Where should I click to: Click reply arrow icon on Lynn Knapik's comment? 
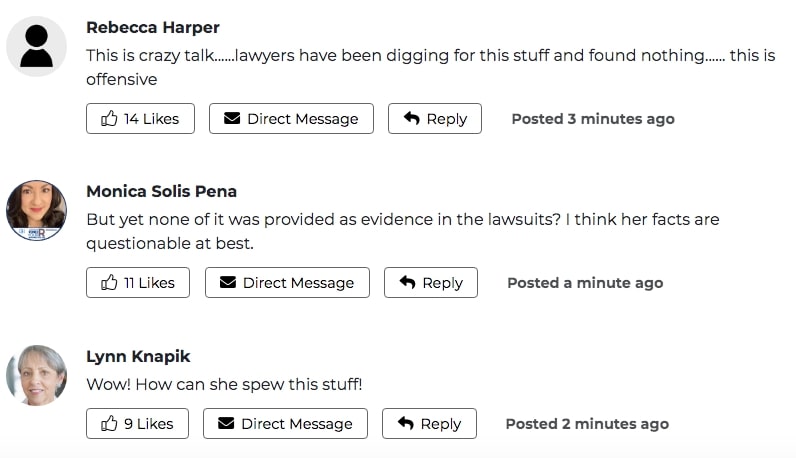[x=406, y=423]
